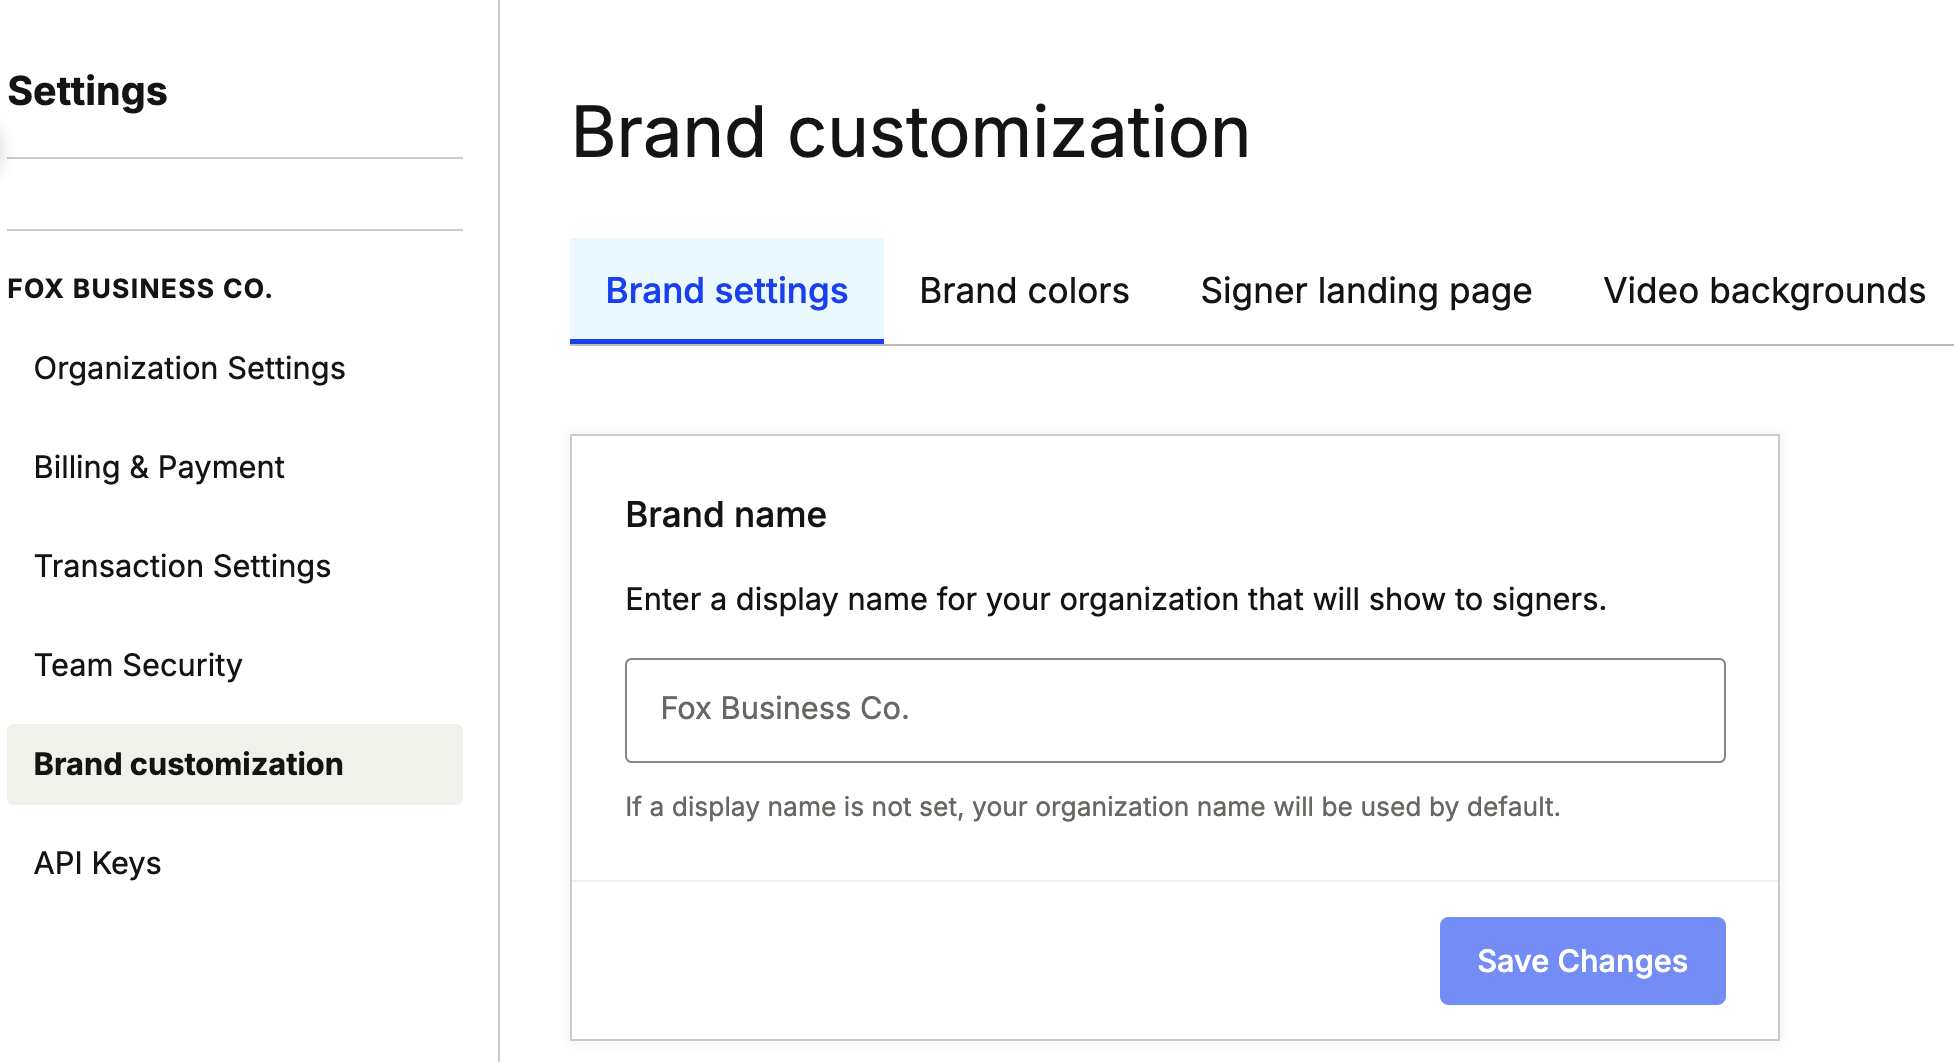
Task: Open Organization Settings in sidebar
Action: point(189,368)
